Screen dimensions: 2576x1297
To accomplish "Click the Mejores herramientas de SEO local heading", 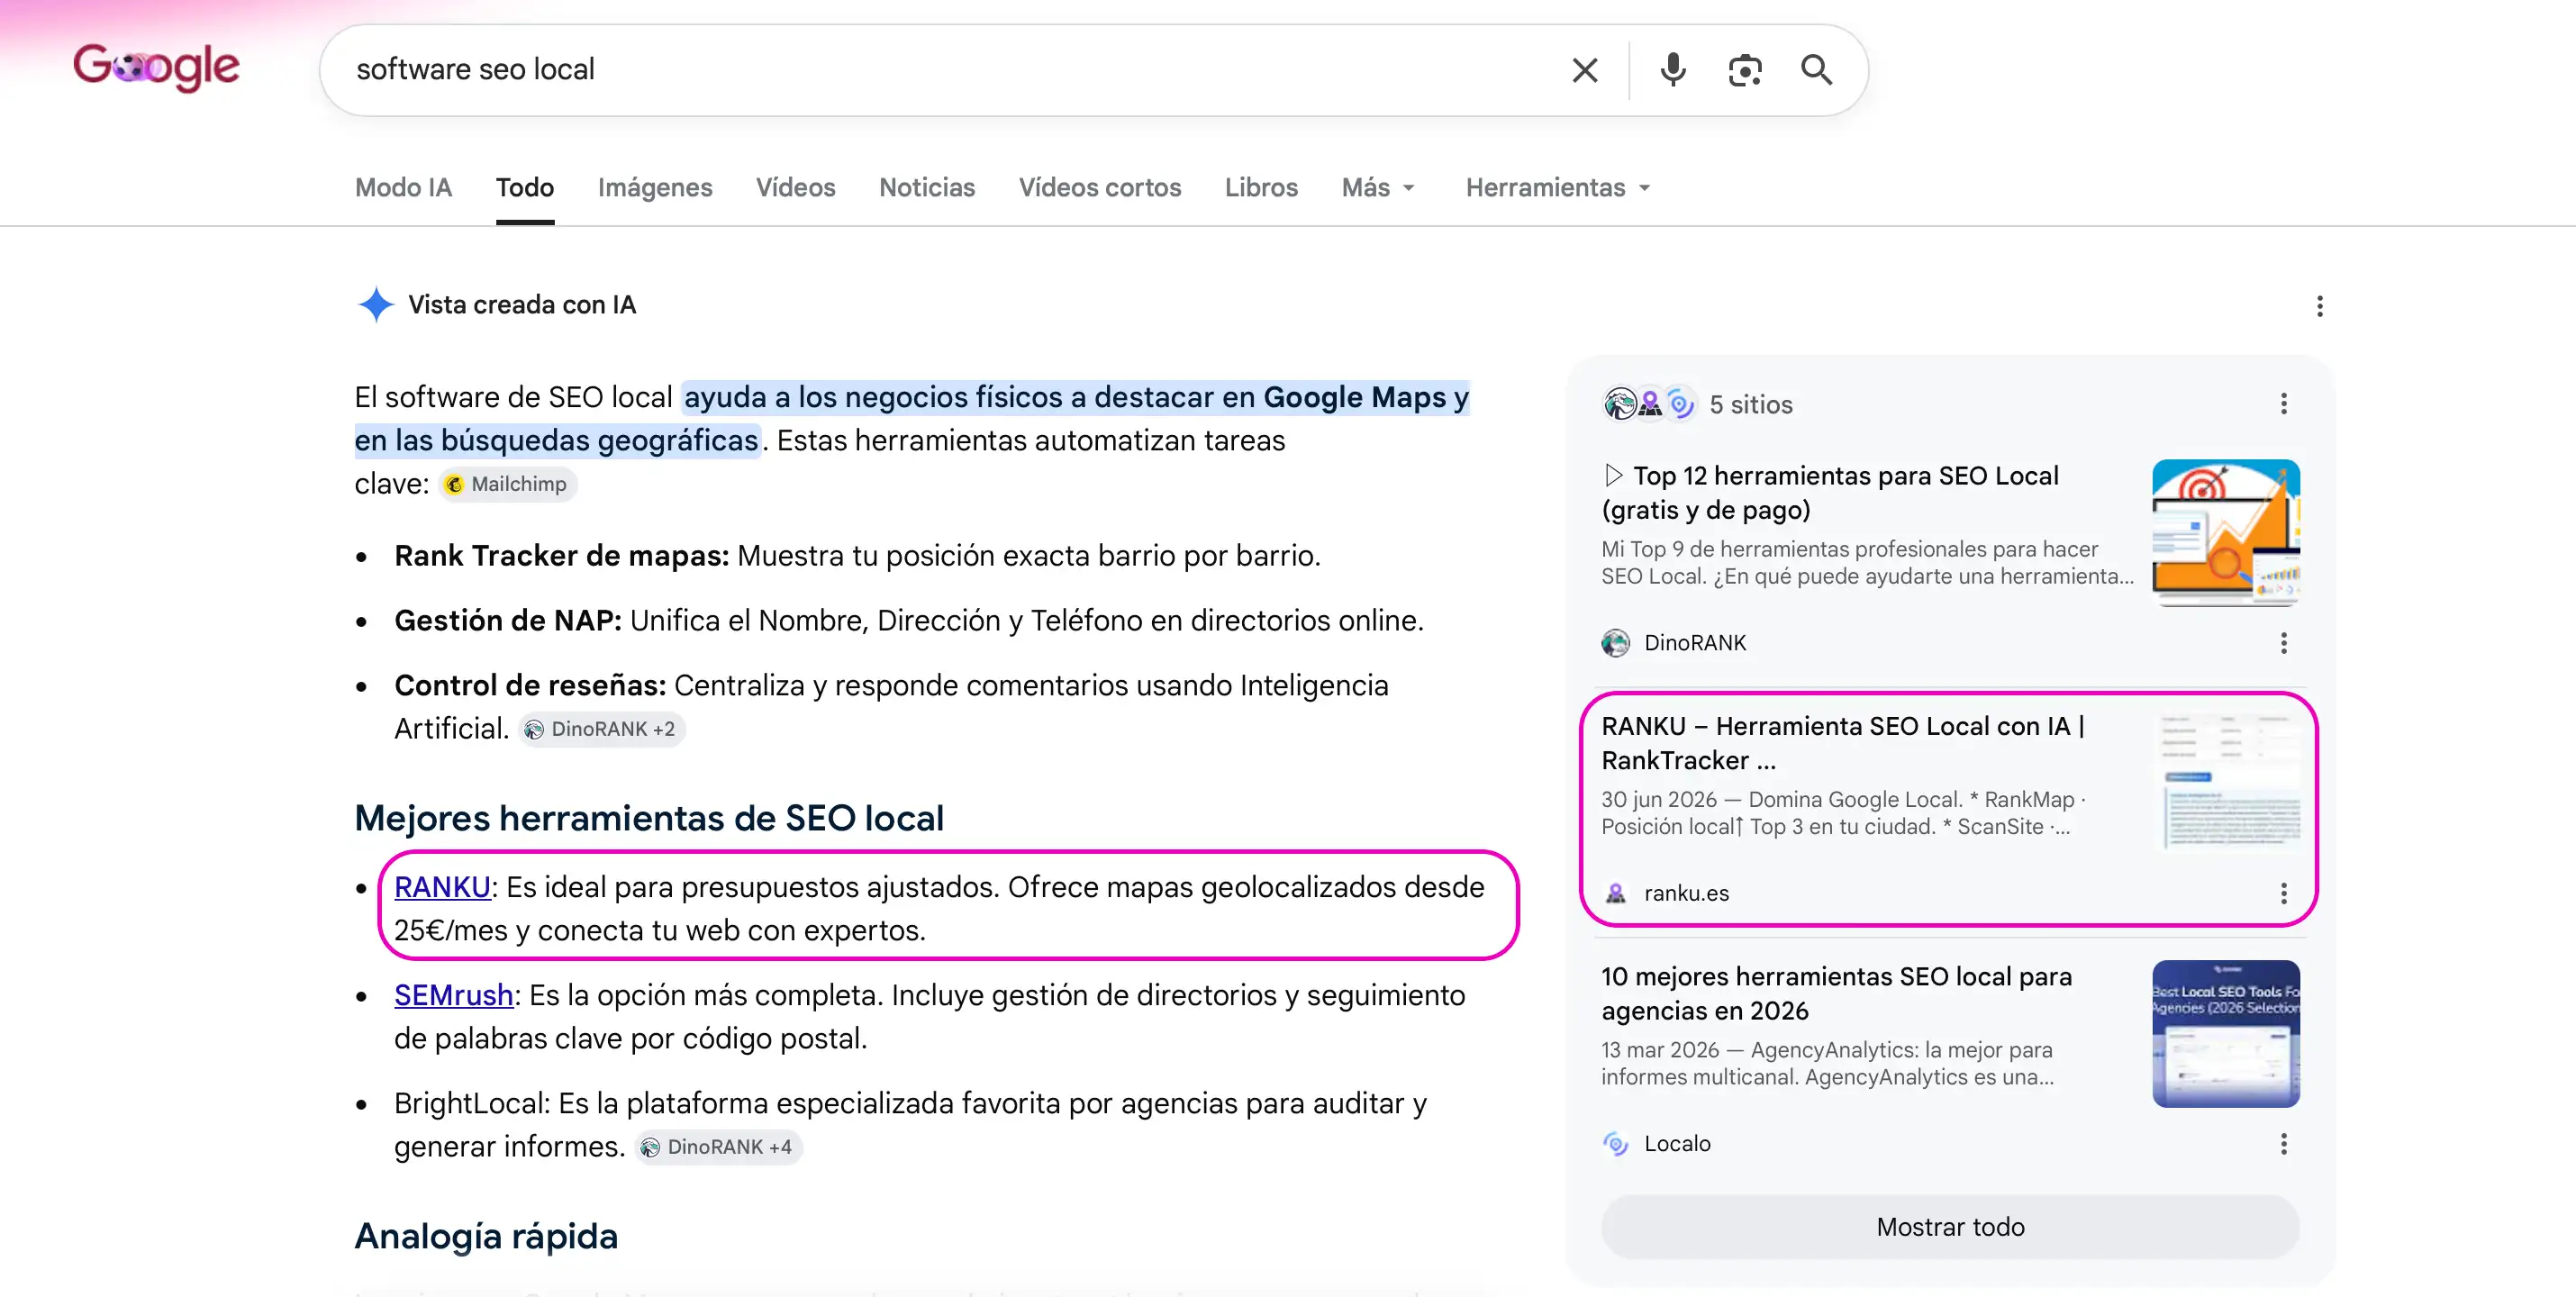I will 649,818.
